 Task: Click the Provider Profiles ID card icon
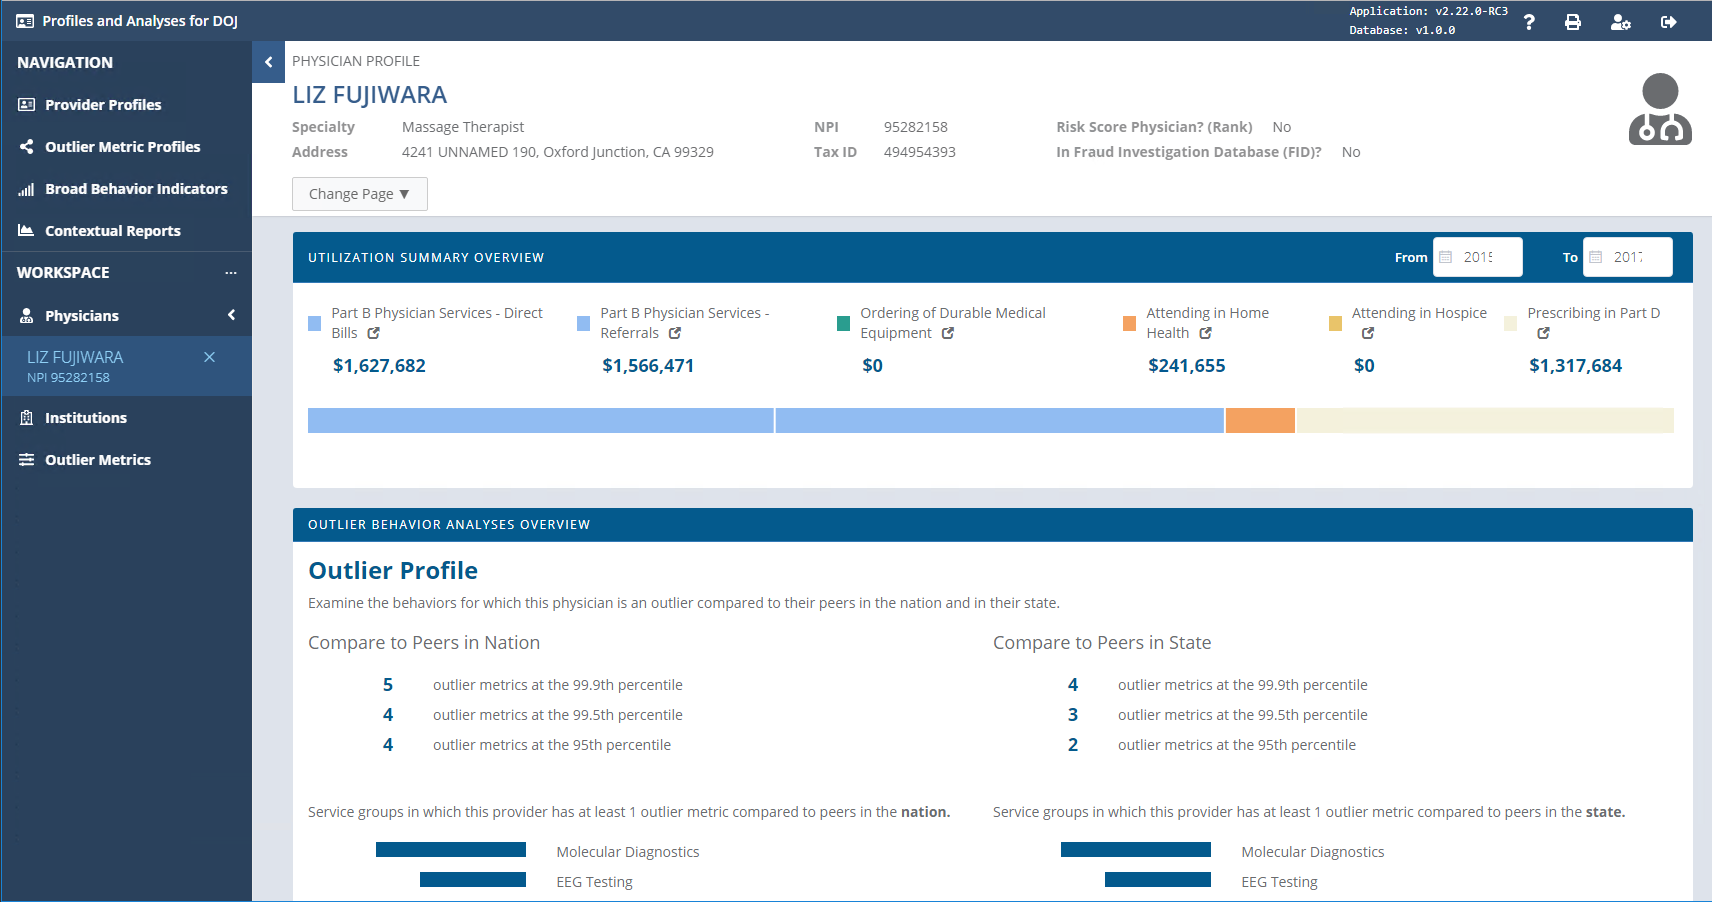pyautogui.click(x=27, y=105)
